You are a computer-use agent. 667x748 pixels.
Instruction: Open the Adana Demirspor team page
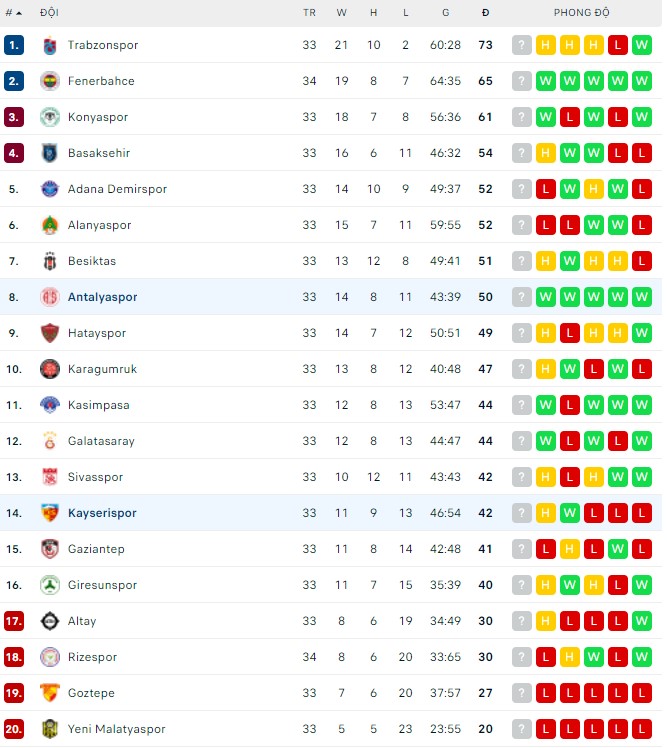pyautogui.click(x=117, y=189)
